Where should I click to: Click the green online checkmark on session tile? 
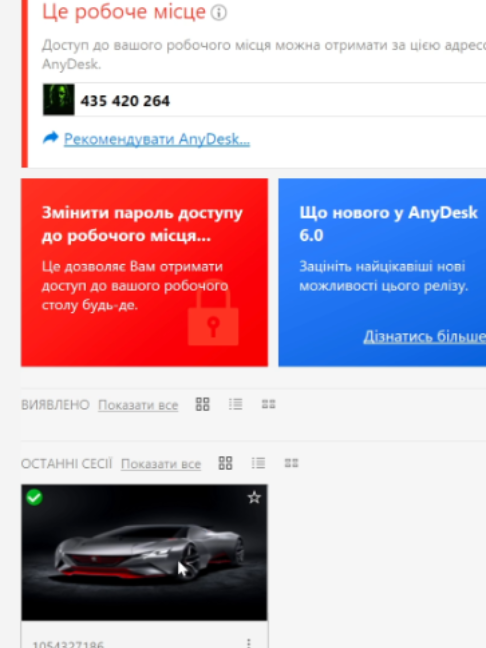[34, 497]
